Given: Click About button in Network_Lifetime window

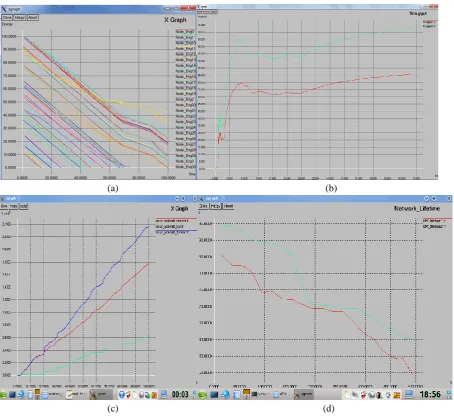Looking at the screenshot, I should [x=228, y=206].
